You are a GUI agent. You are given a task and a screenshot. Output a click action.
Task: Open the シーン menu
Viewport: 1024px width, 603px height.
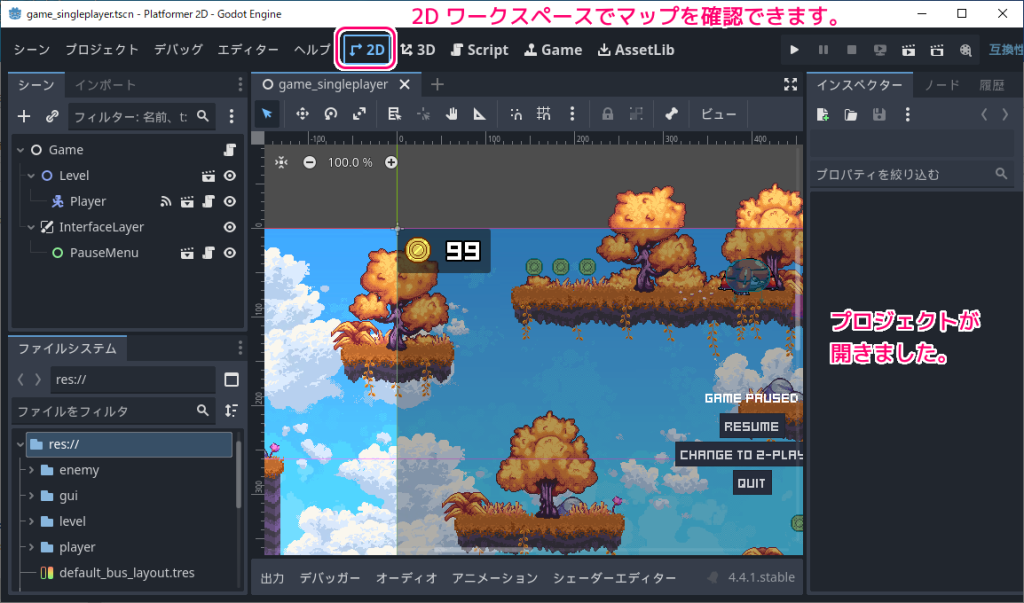(x=32, y=50)
